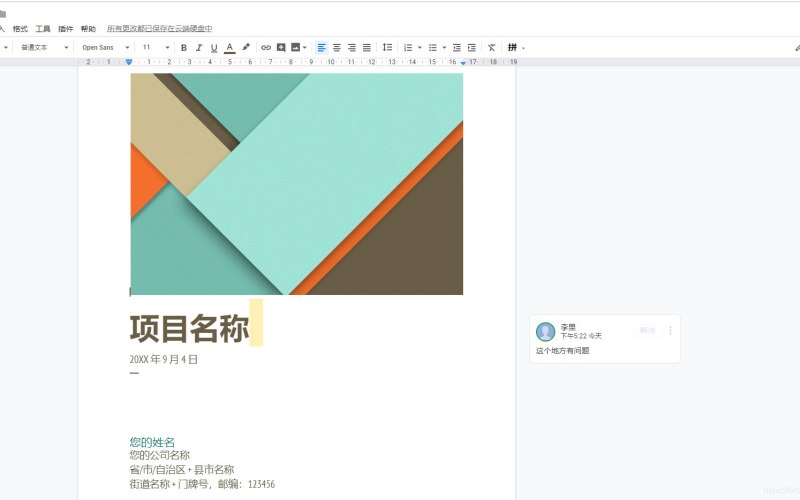The width and height of the screenshot is (800, 500).
Task: Click the 省/市/自治区 + 县市名称 line
Action: click(182, 469)
